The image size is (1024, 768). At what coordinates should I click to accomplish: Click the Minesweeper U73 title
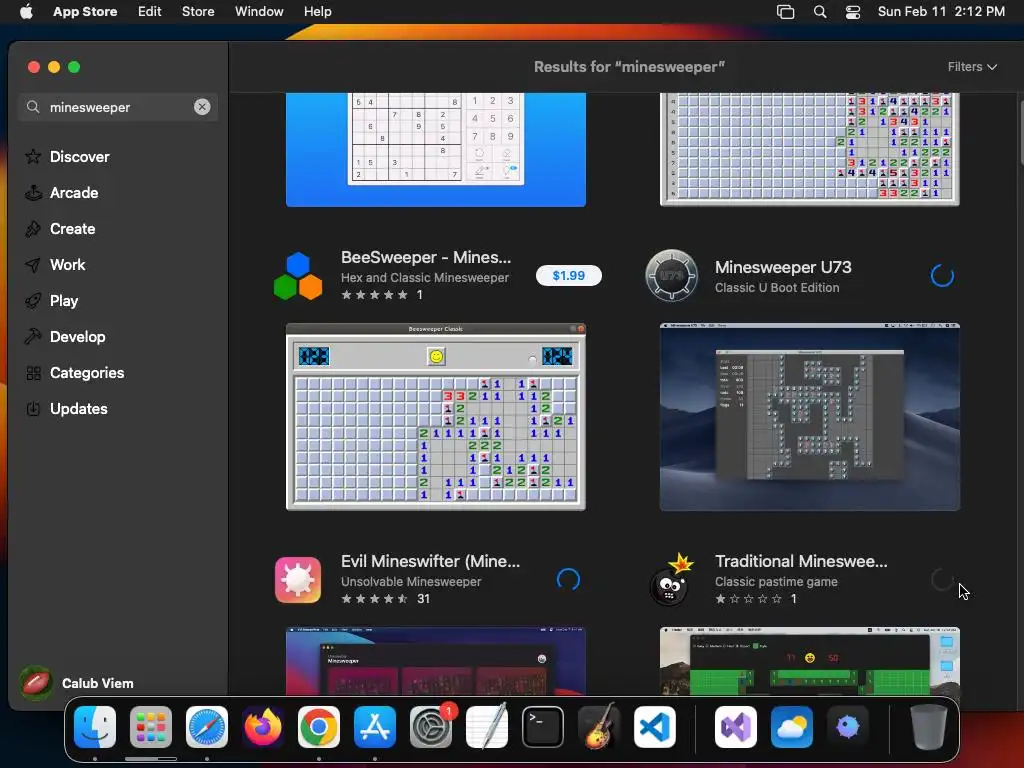click(783, 267)
